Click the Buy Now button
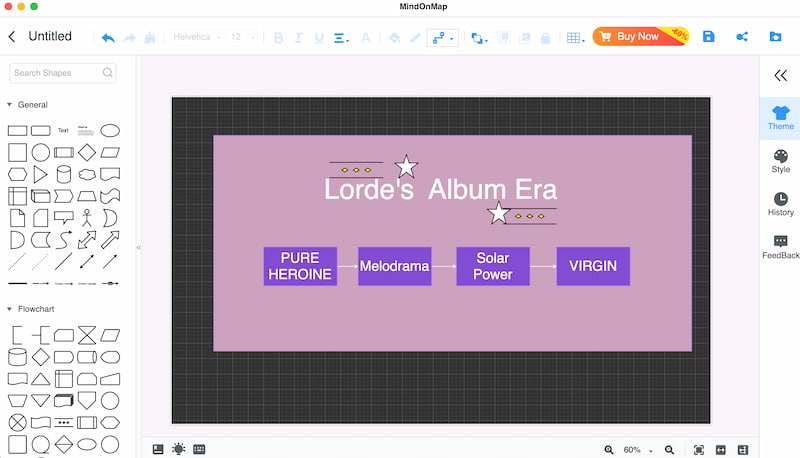The height and width of the screenshot is (458, 800). click(641, 36)
